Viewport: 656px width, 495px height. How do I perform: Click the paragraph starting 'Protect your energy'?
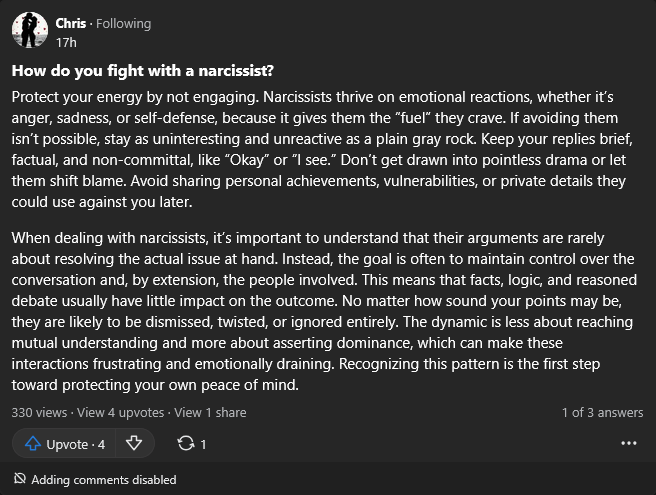(322, 149)
